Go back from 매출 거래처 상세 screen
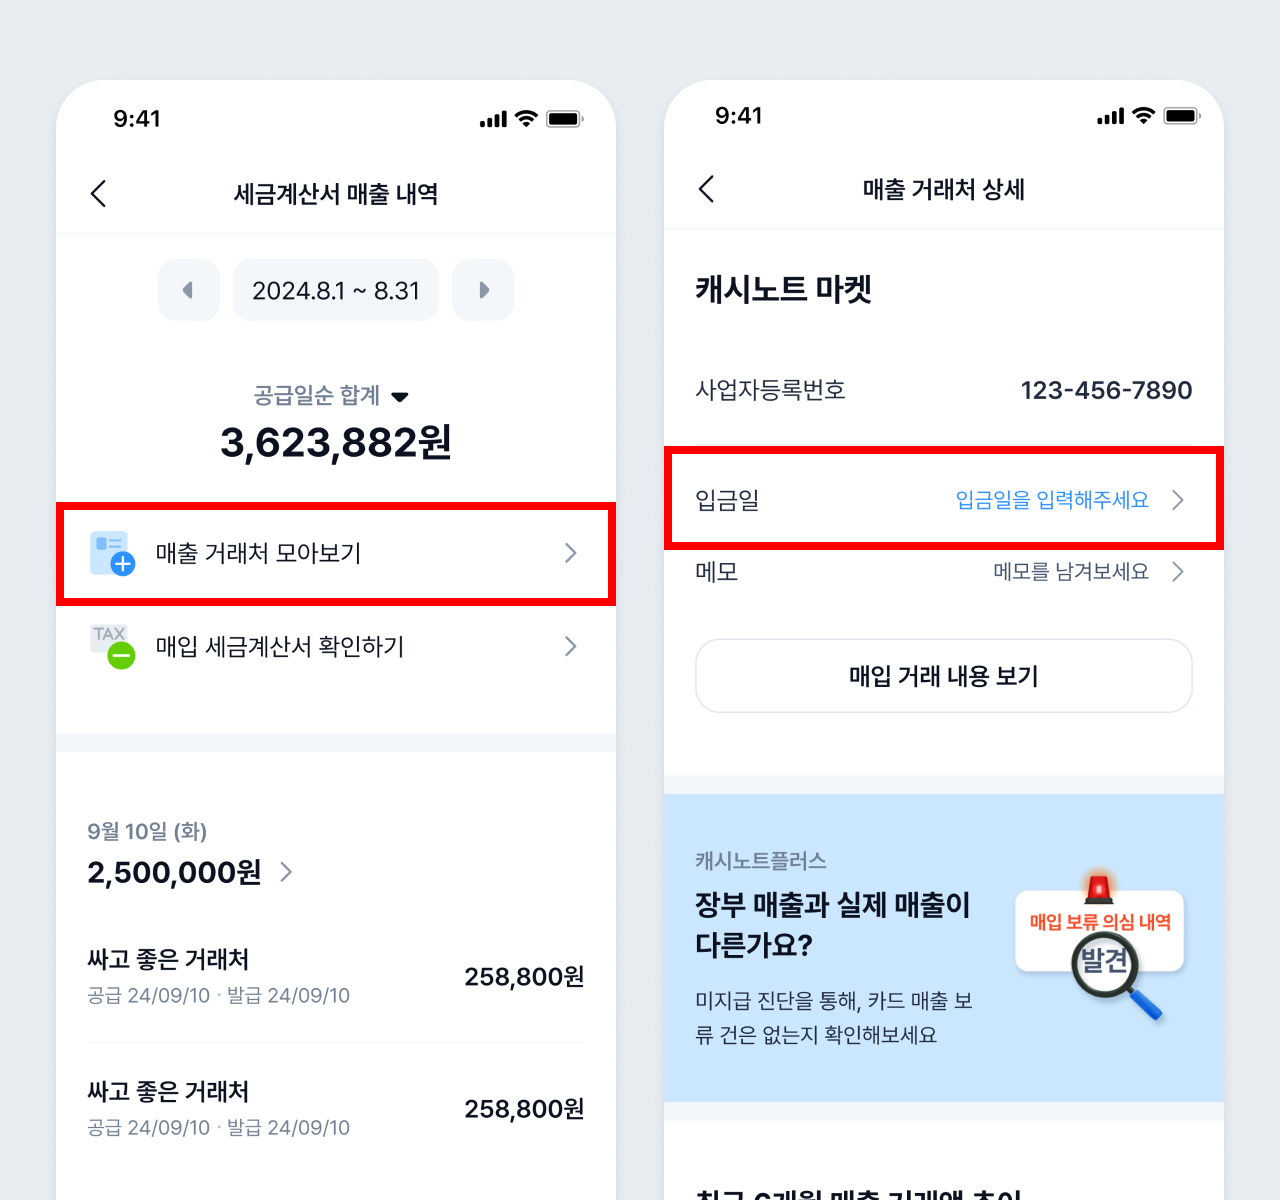 [706, 189]
